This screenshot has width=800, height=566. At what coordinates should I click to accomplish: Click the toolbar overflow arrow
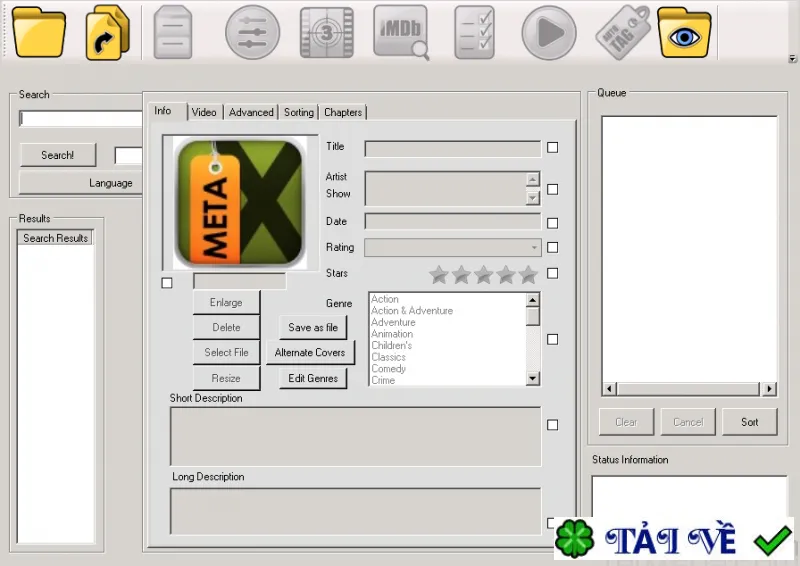tap(792, 59)
